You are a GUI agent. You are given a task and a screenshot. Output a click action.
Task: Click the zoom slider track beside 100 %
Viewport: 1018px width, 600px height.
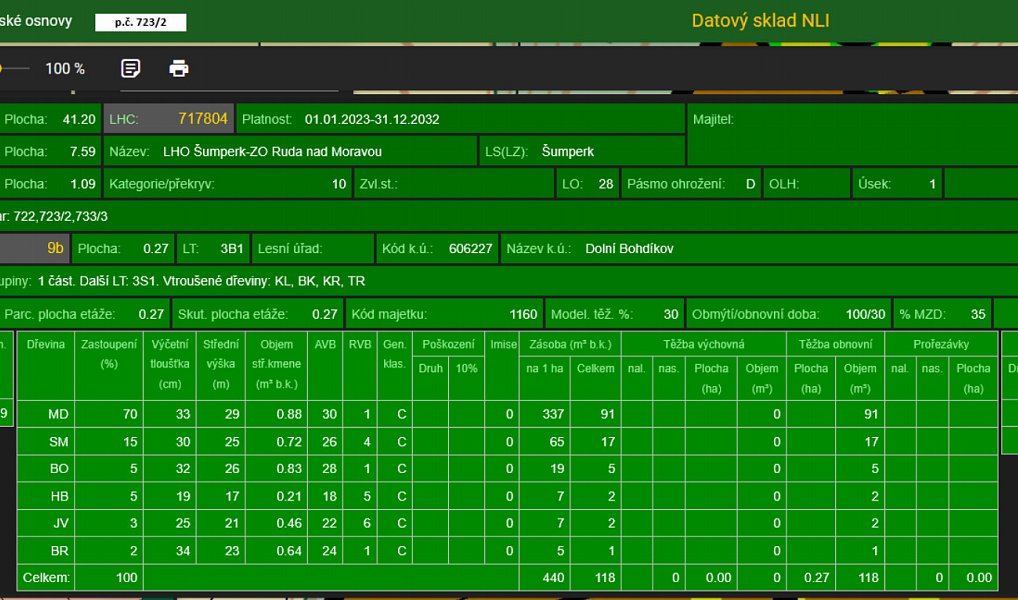tap(14, 68)
